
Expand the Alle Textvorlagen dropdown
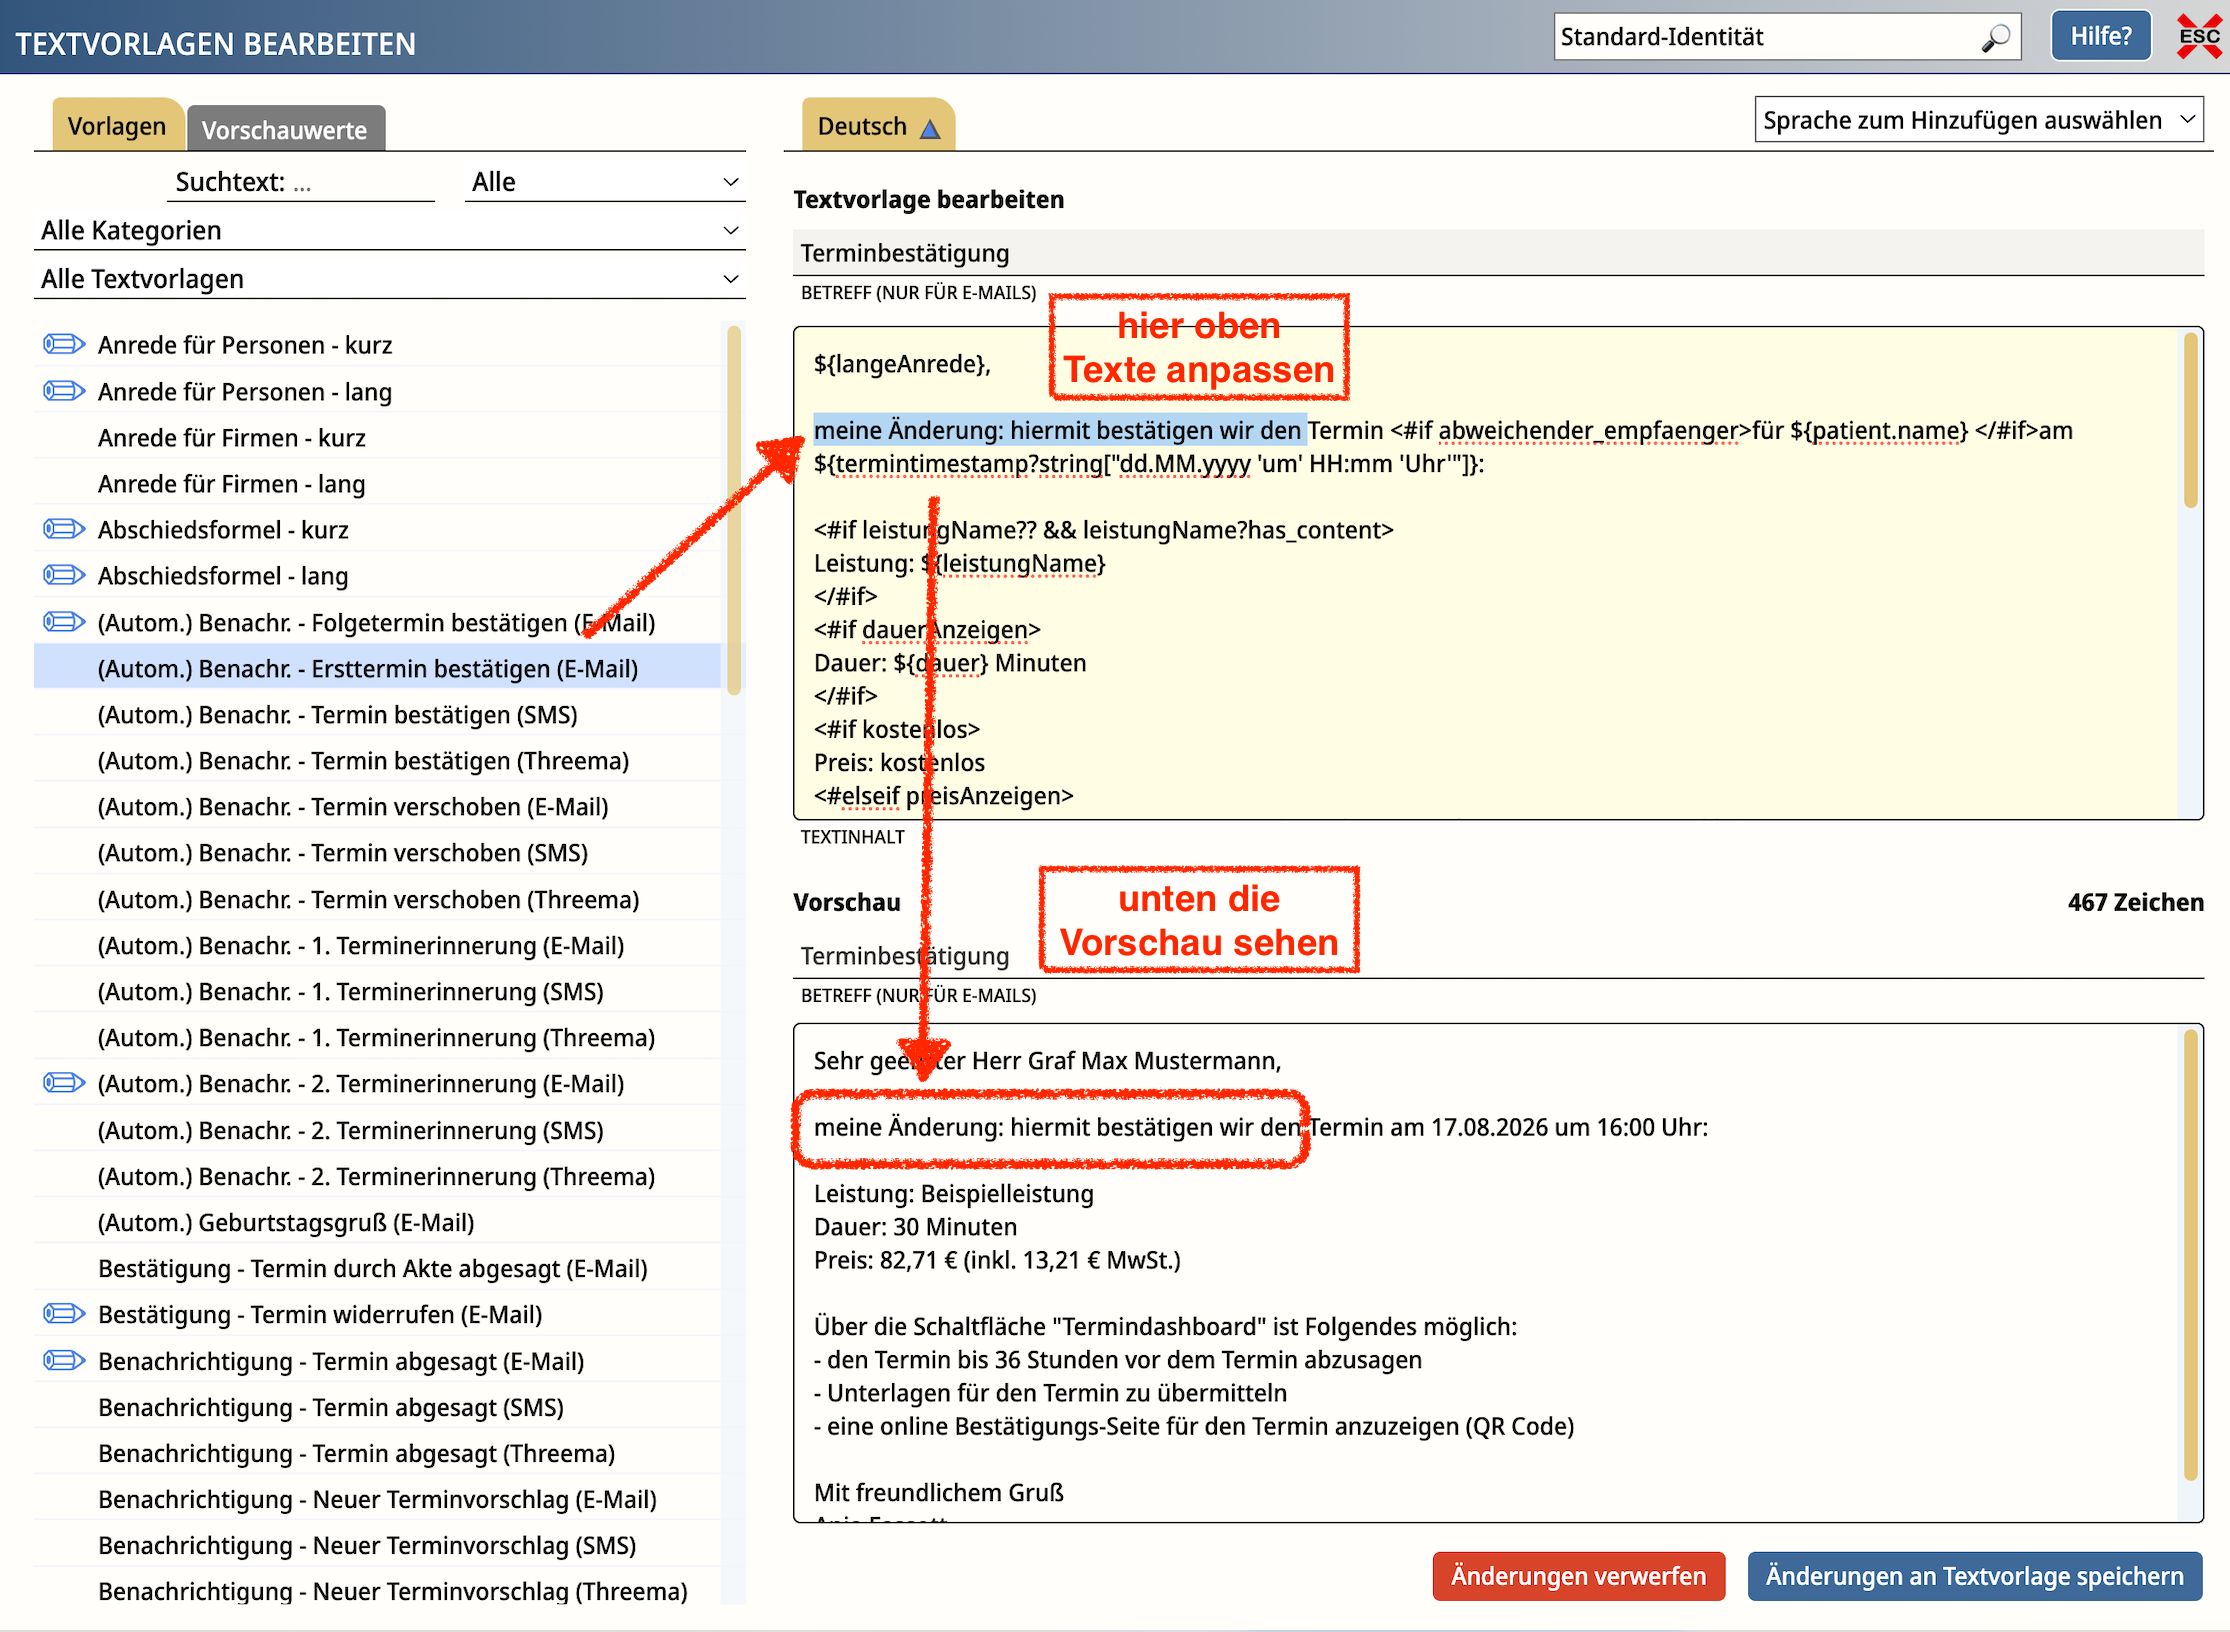(390, 279)
